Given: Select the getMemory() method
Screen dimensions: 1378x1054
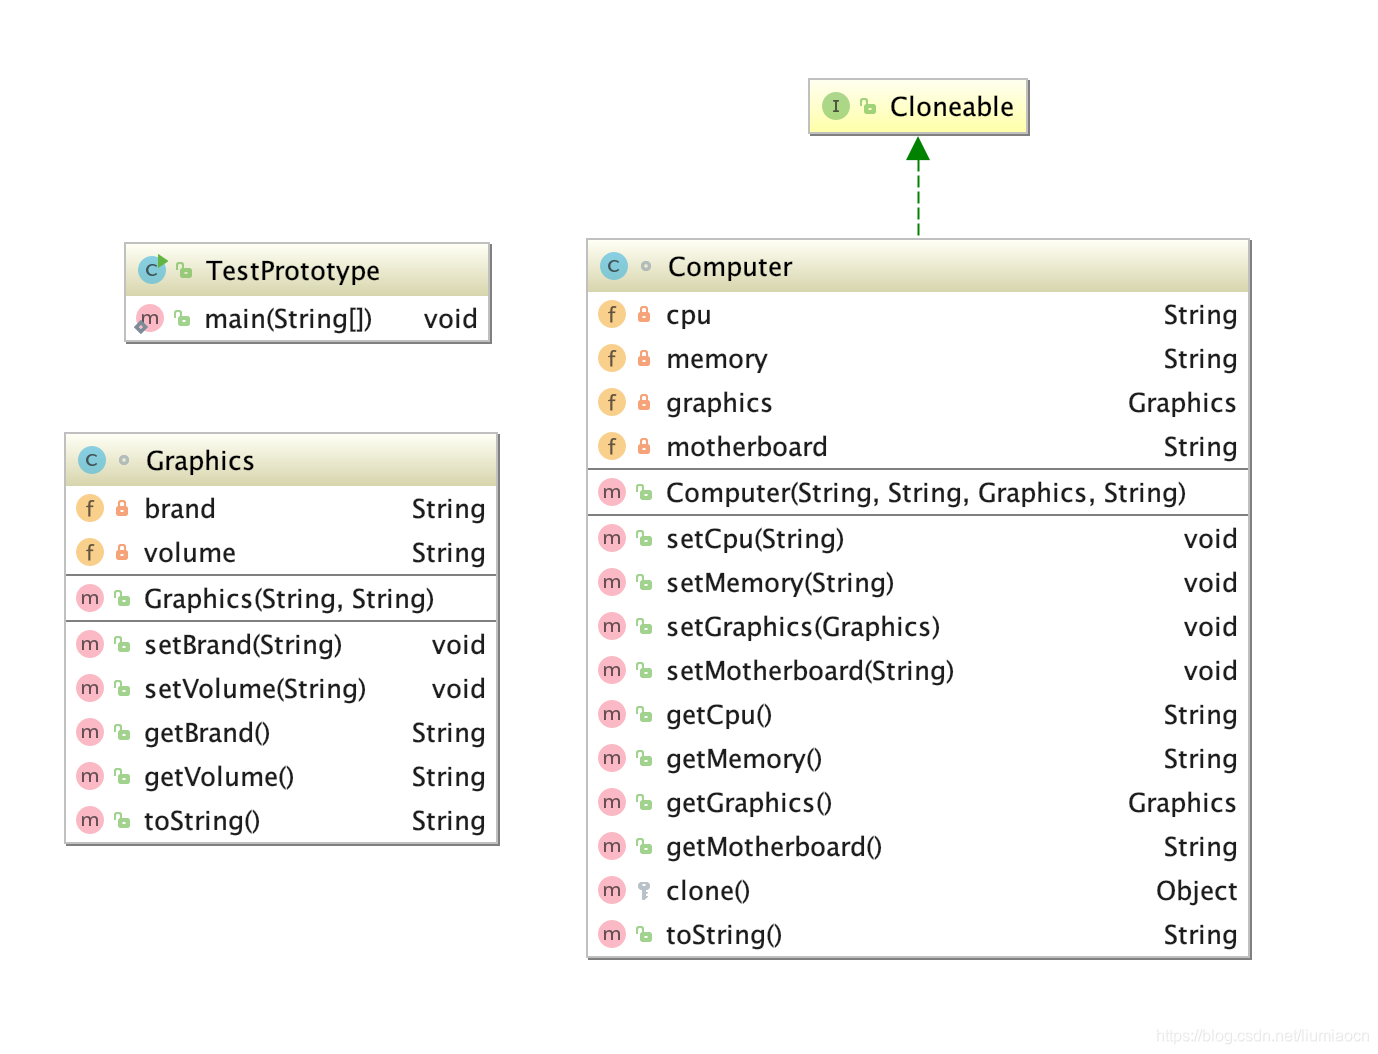Looking at the screenshot, I should [x=744, y=759].
